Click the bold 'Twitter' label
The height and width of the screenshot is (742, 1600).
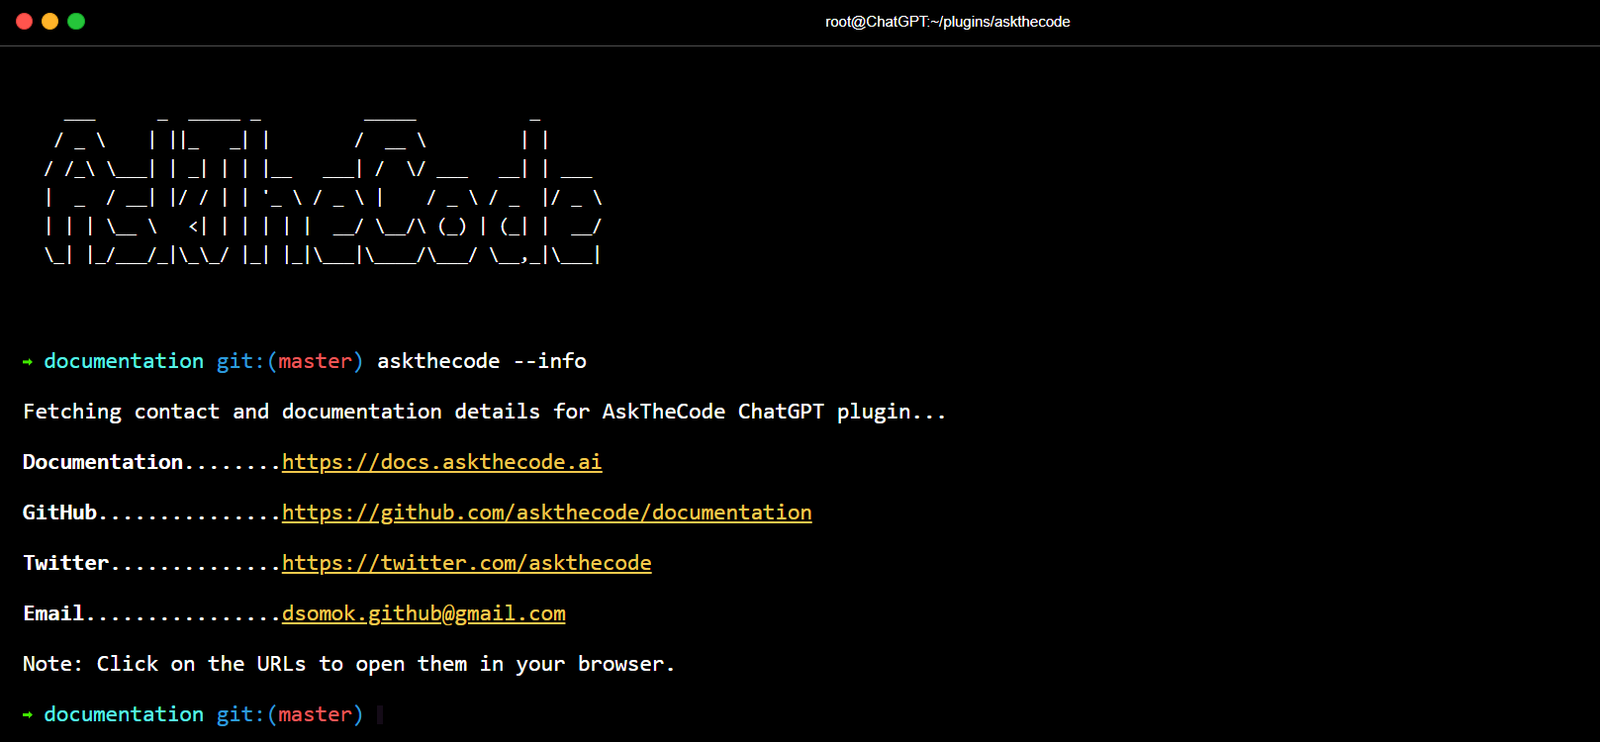tap(66, 563)
